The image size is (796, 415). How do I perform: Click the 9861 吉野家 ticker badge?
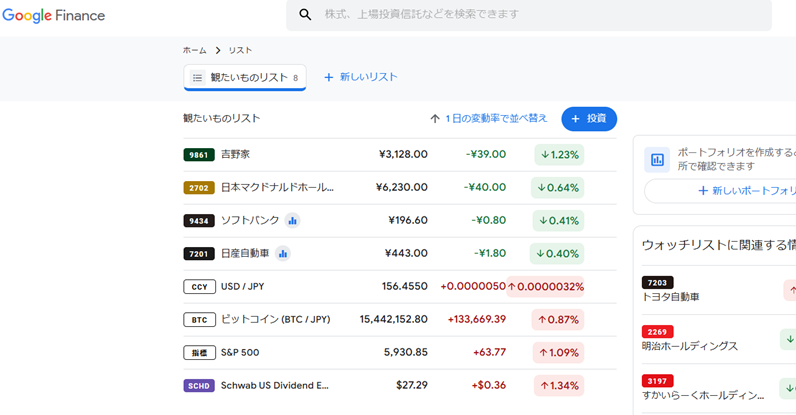[x=199, y=155]
